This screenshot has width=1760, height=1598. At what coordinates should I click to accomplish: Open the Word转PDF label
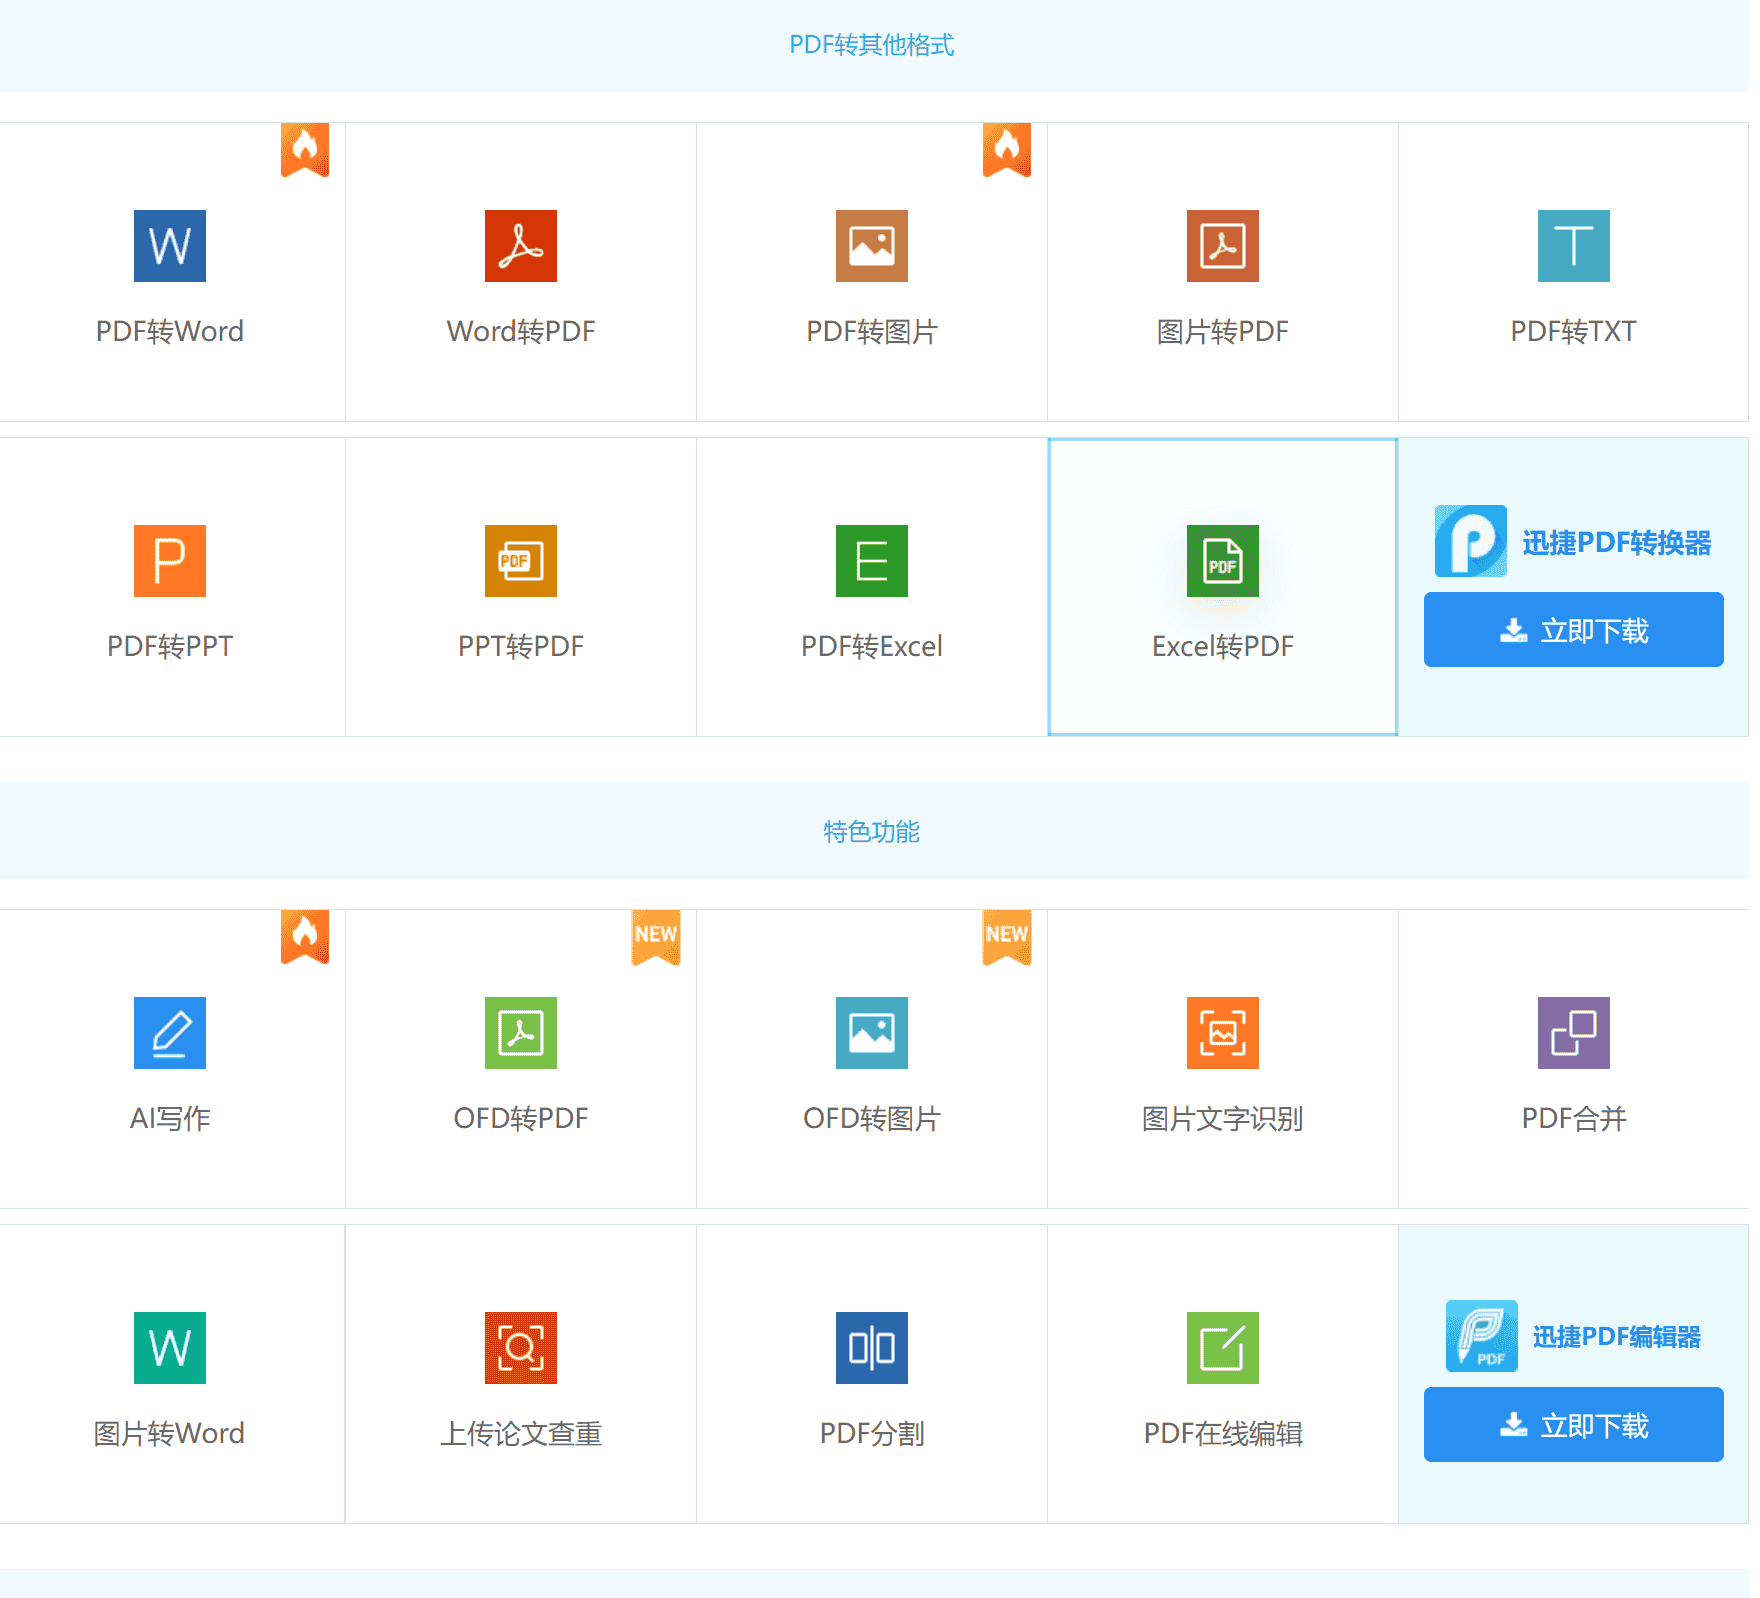tap(521, 331)
